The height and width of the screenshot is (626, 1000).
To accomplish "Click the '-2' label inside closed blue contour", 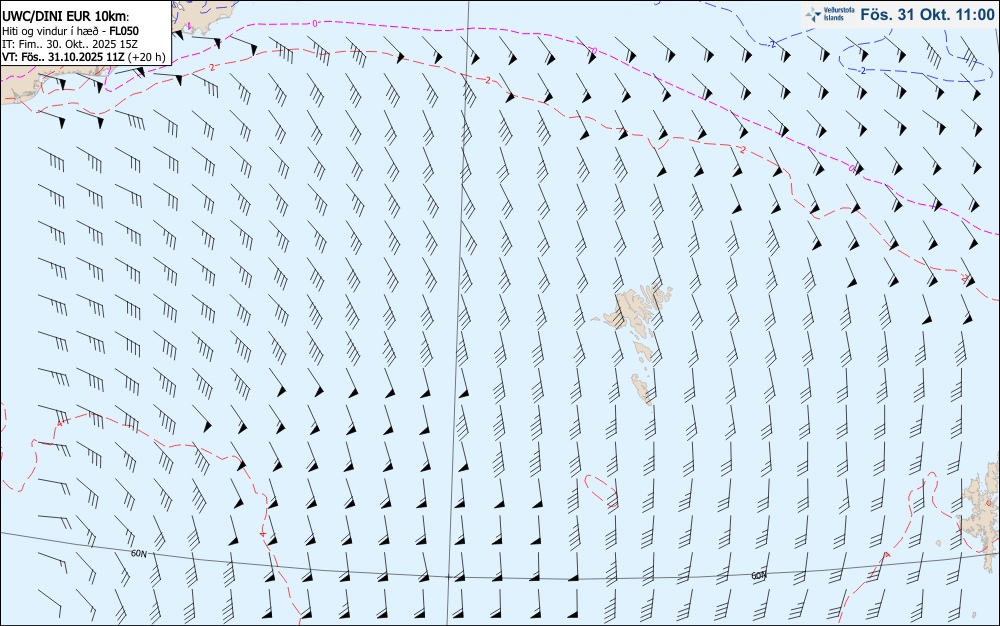I will click(x=861, y=70).
